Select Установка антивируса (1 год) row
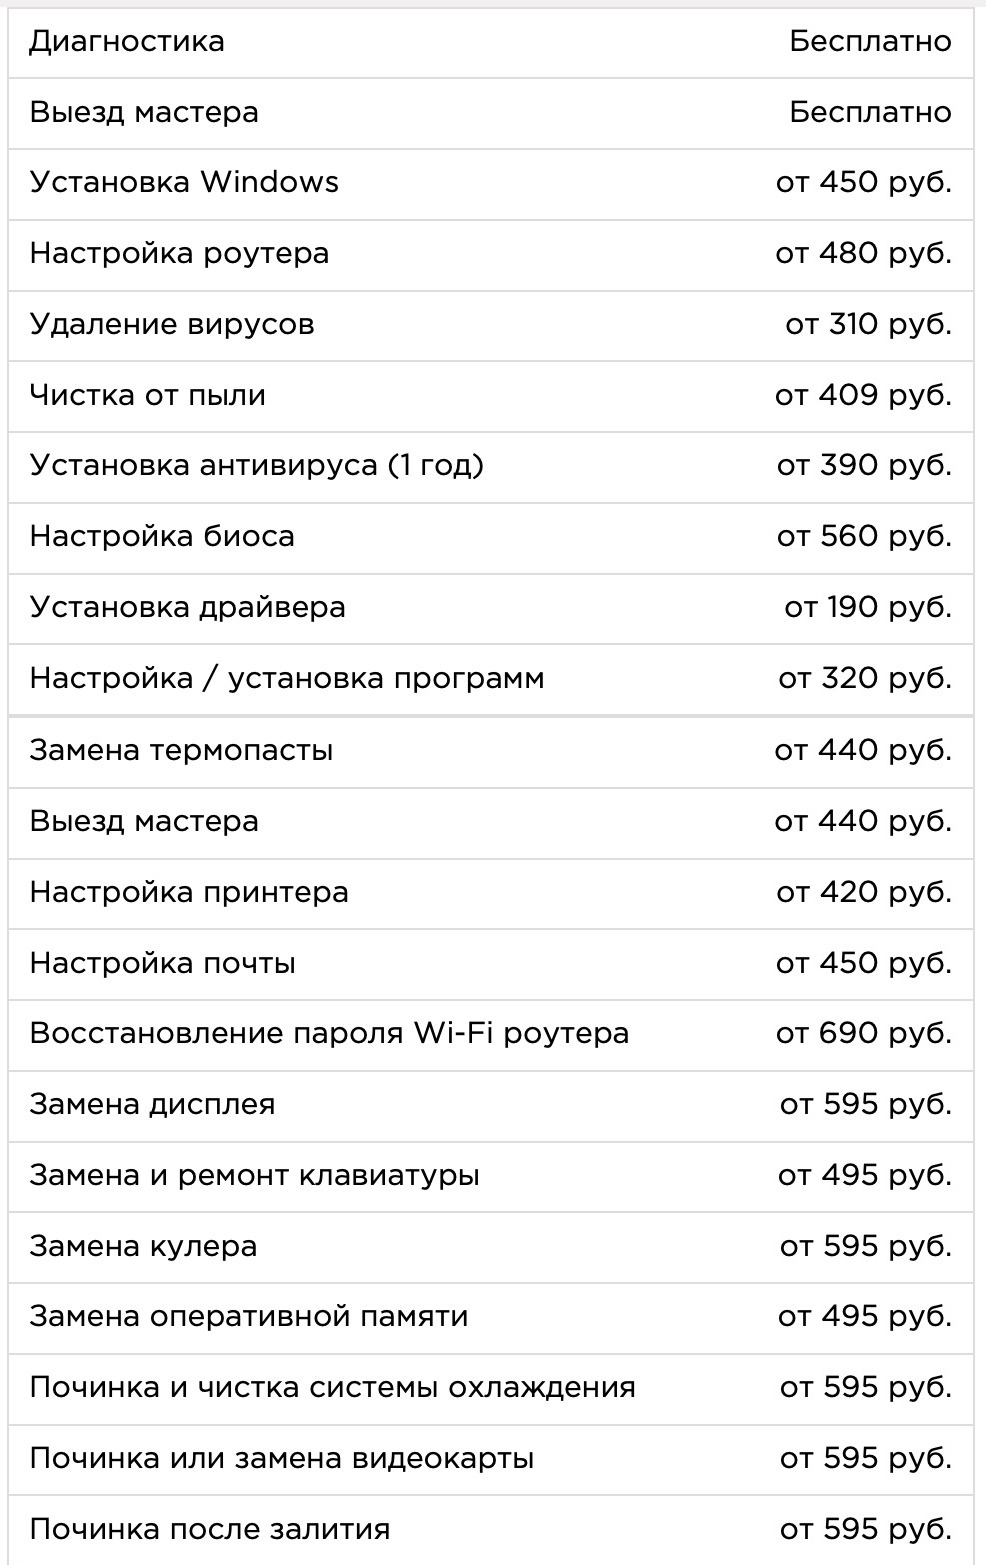The width and height of the screenshot is (986, 1565). click(256, 466)
